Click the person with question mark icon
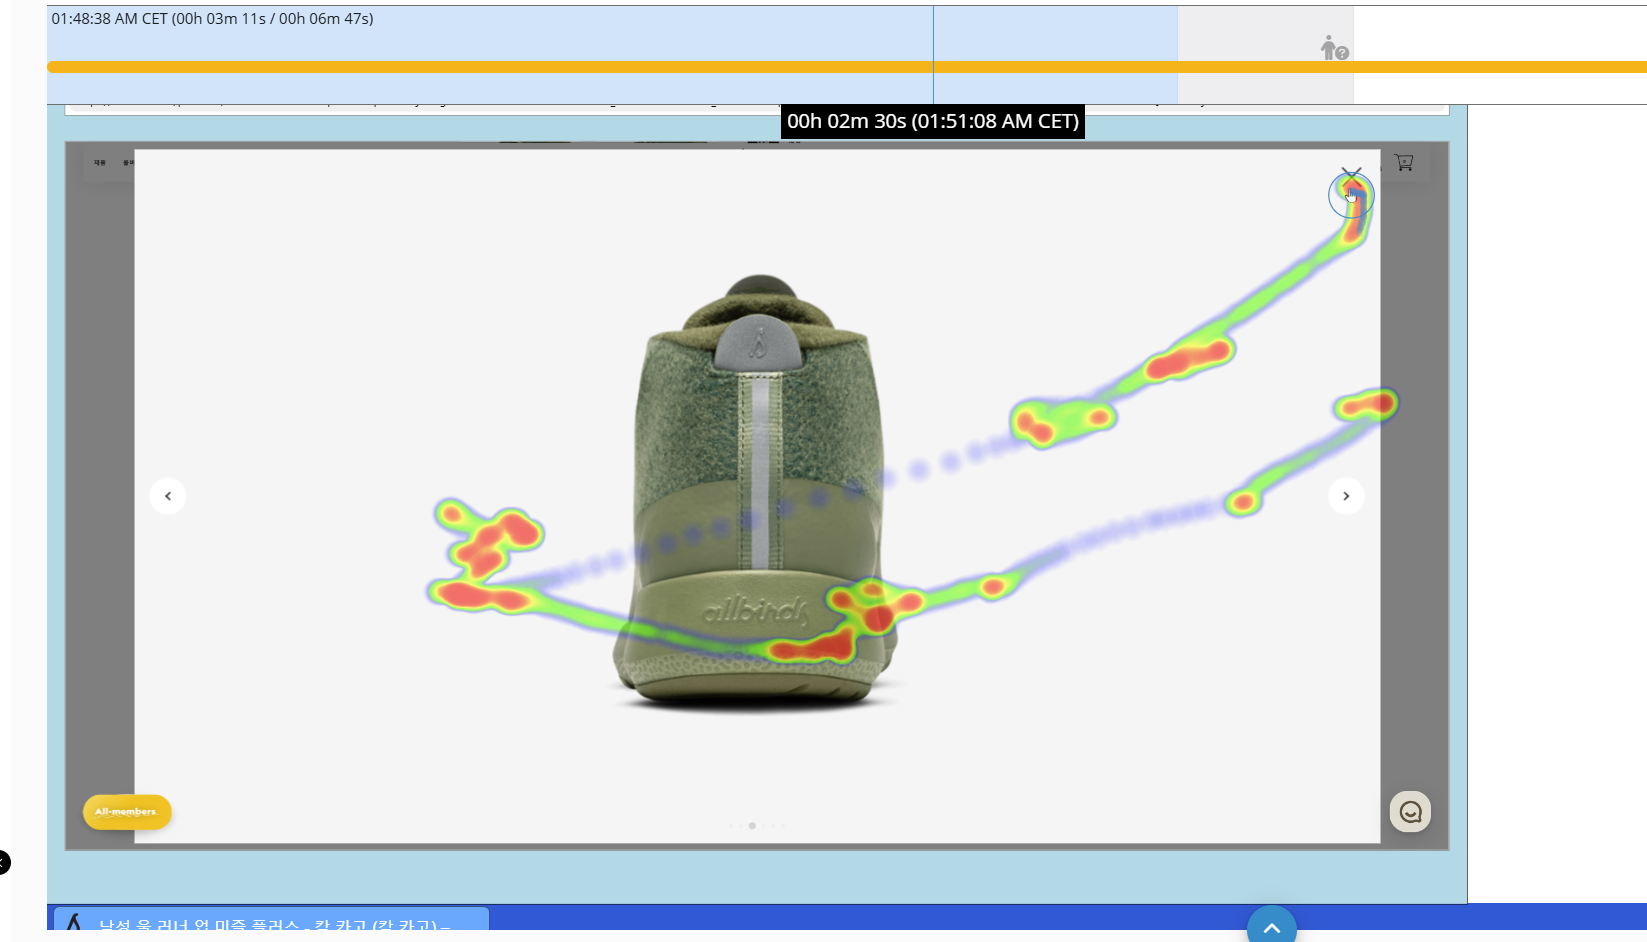The image size is (1647, 942). point(1333,48)
